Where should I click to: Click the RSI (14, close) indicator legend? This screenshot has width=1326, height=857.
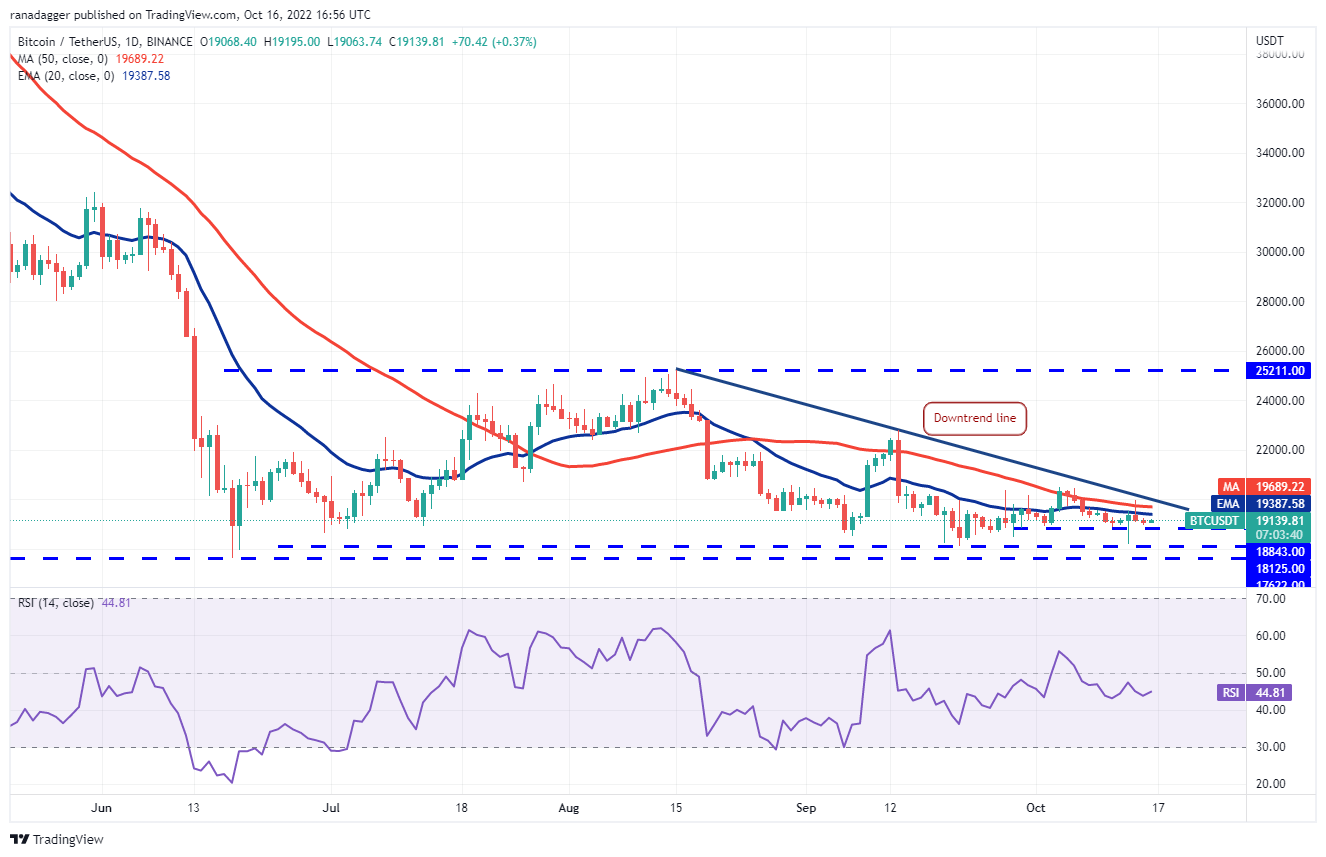[56, 603]
